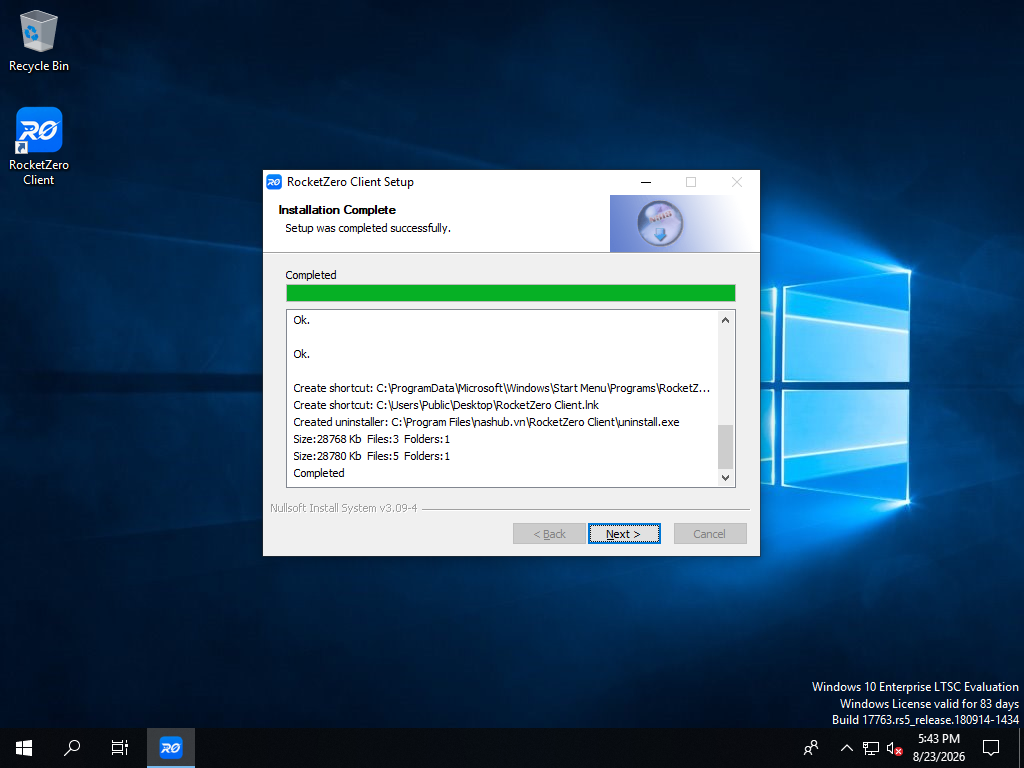Close the RocketZero Client Setup window
This screenshot has width=1024, height=768.
pos(737,182)
